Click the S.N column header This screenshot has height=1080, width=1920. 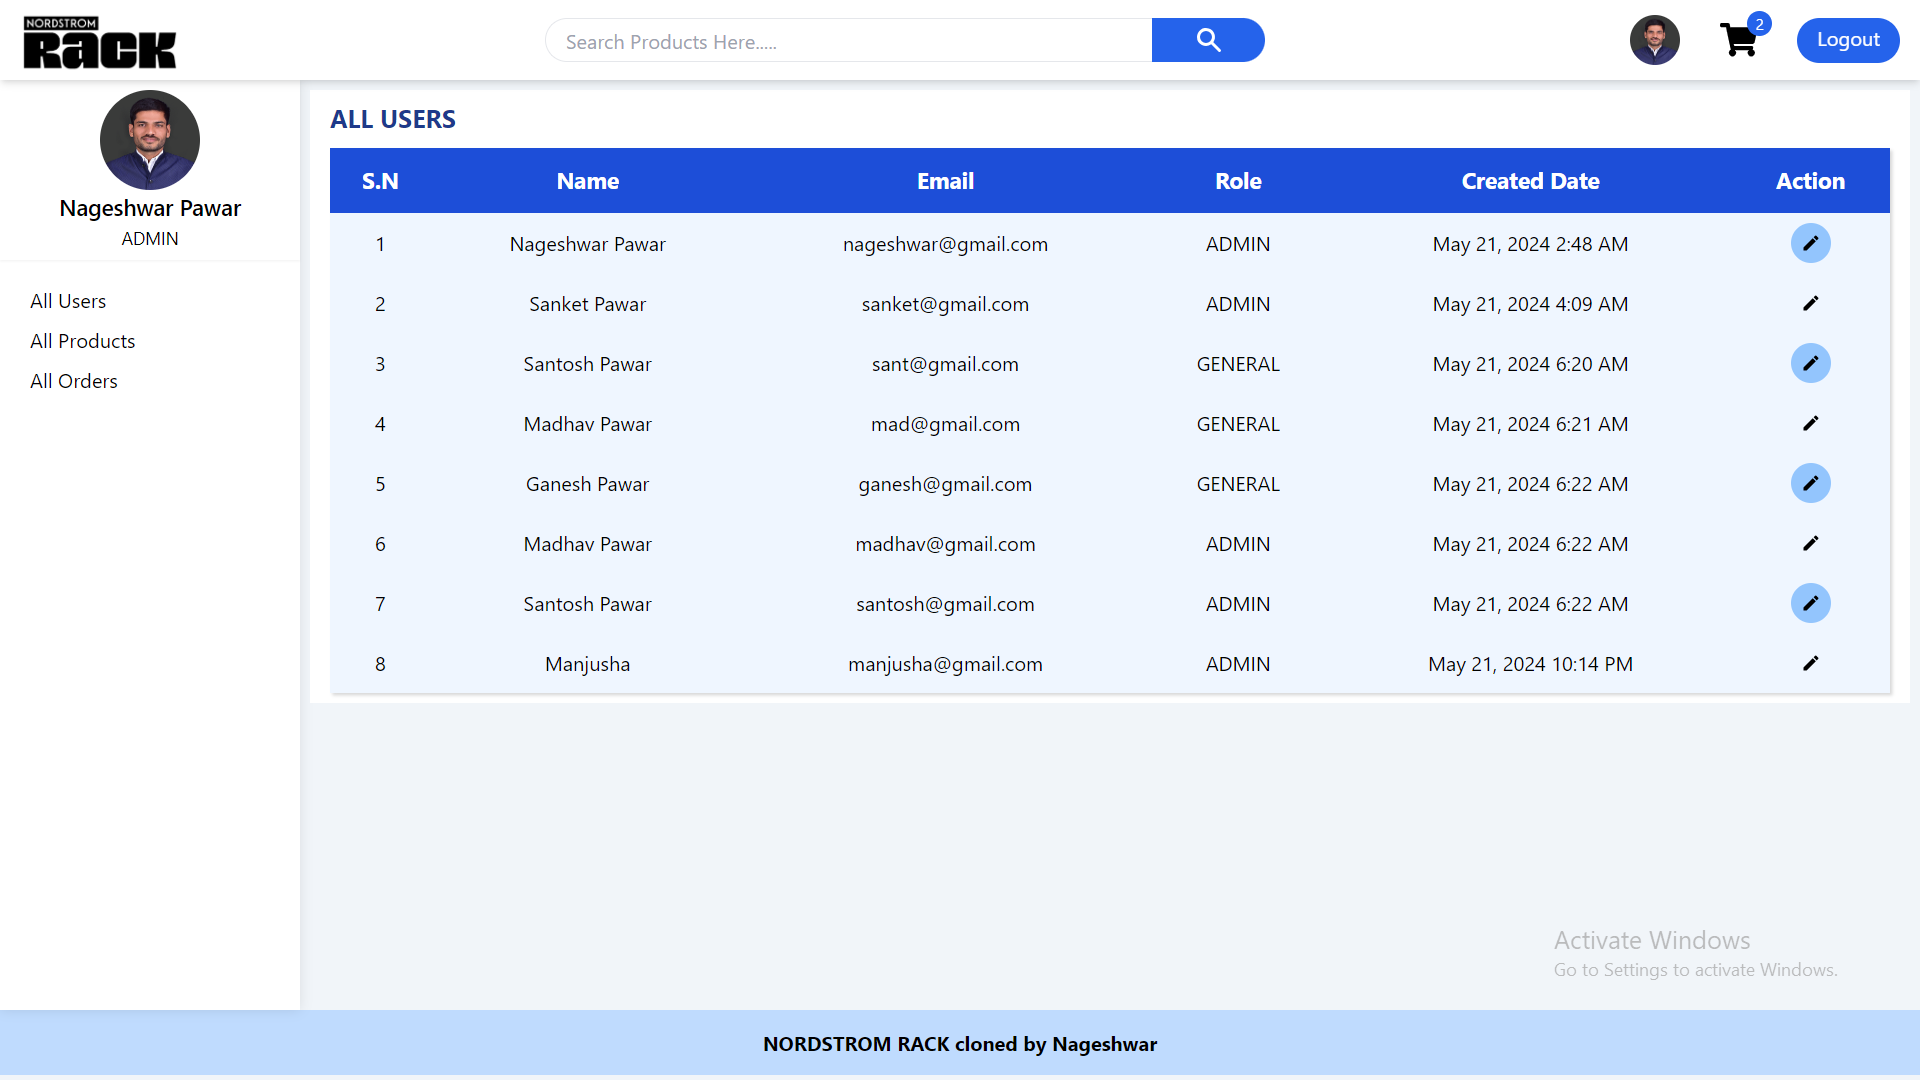[x=380, y=181]
